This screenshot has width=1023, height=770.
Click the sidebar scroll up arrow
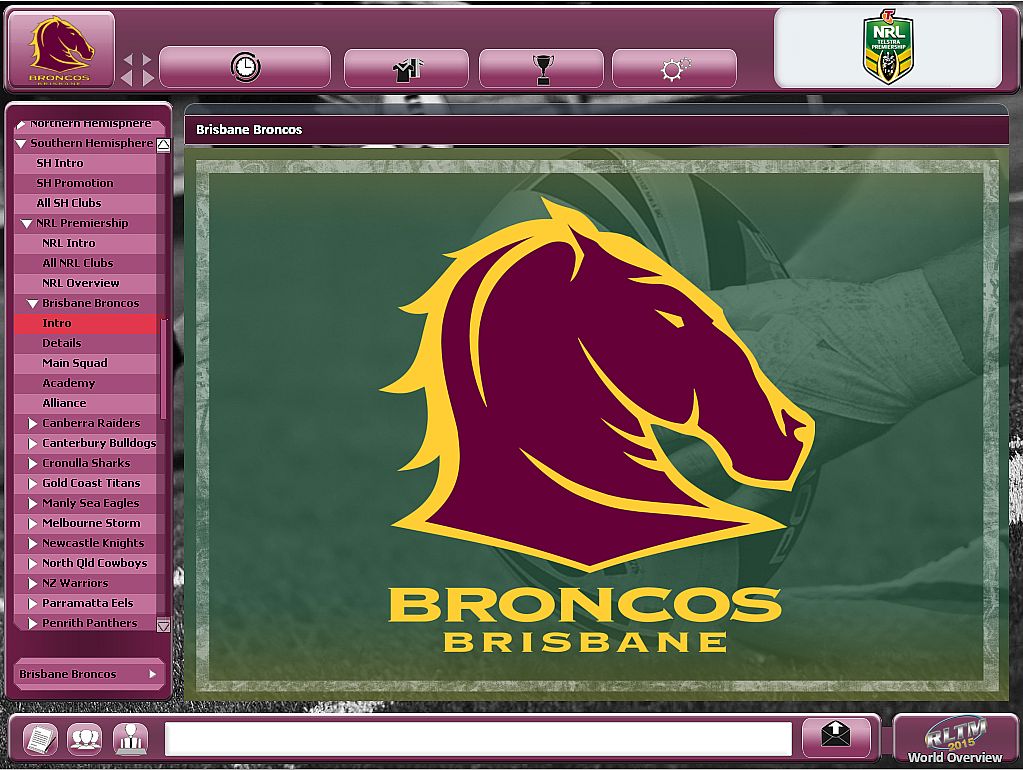163,145
